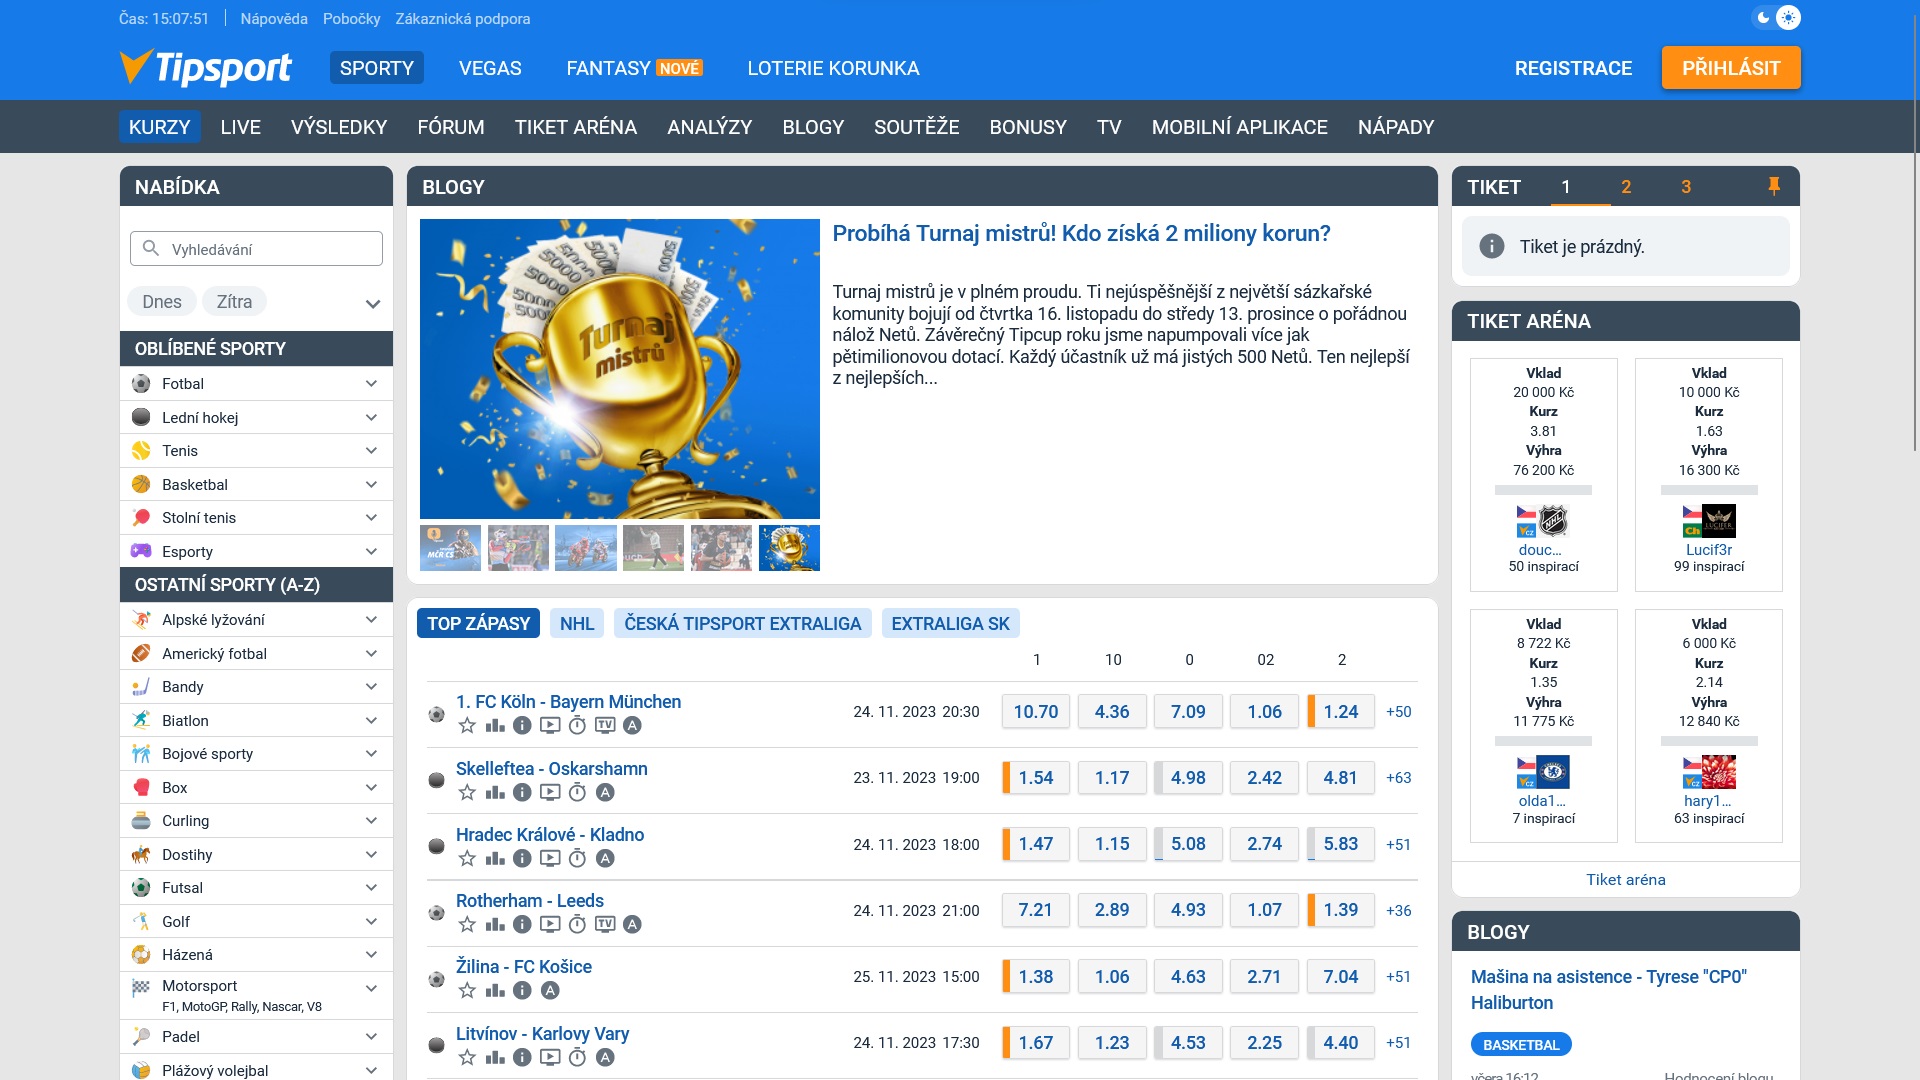Open the LIVE navigation tab
The width and height of the screenshot is (1920, 1080).
pos(241,127)
